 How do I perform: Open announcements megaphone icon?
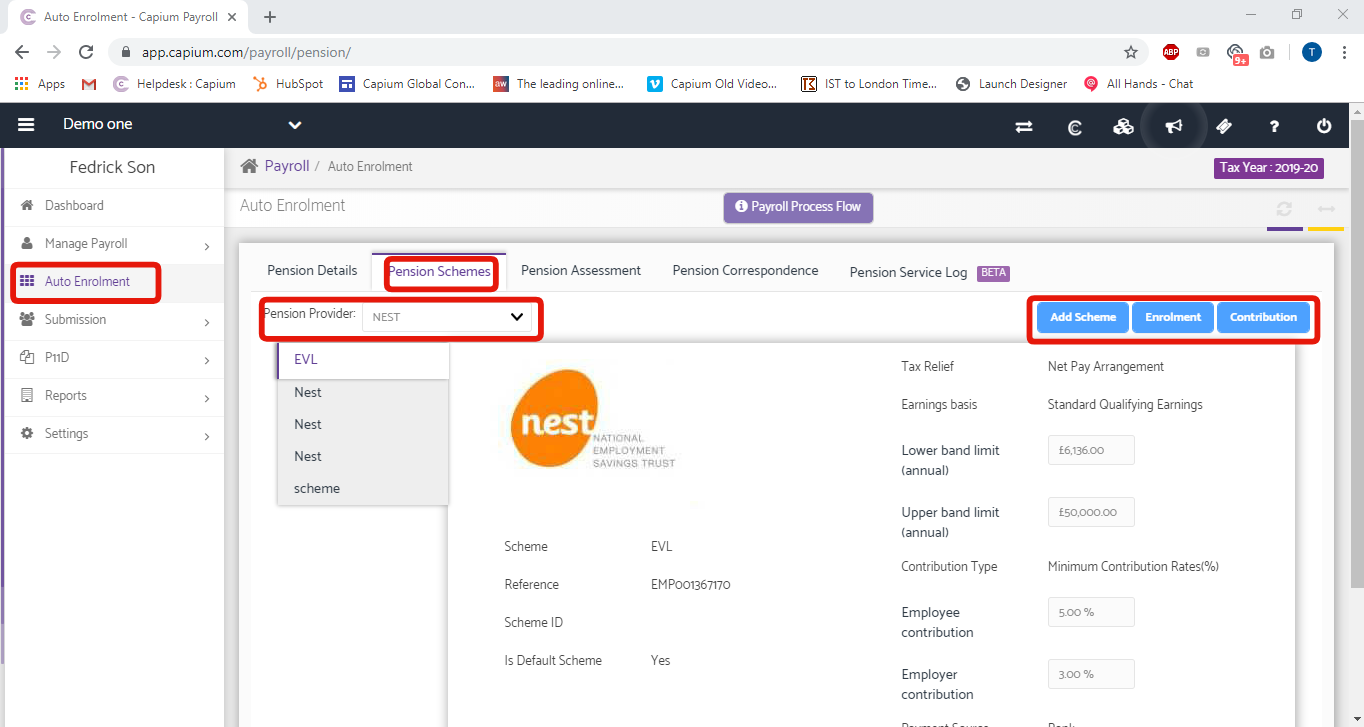point(1174,126)
